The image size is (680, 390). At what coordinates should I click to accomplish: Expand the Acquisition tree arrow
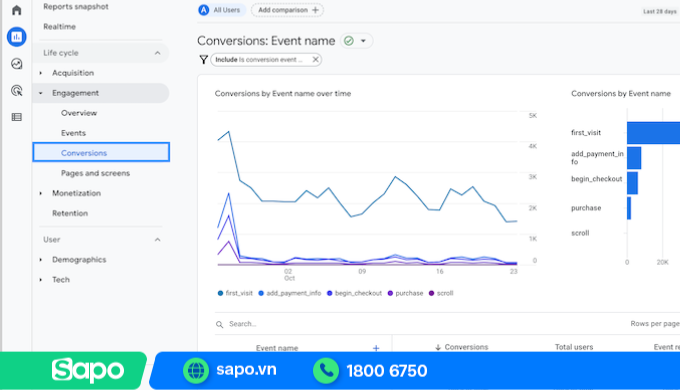point(41,73)
